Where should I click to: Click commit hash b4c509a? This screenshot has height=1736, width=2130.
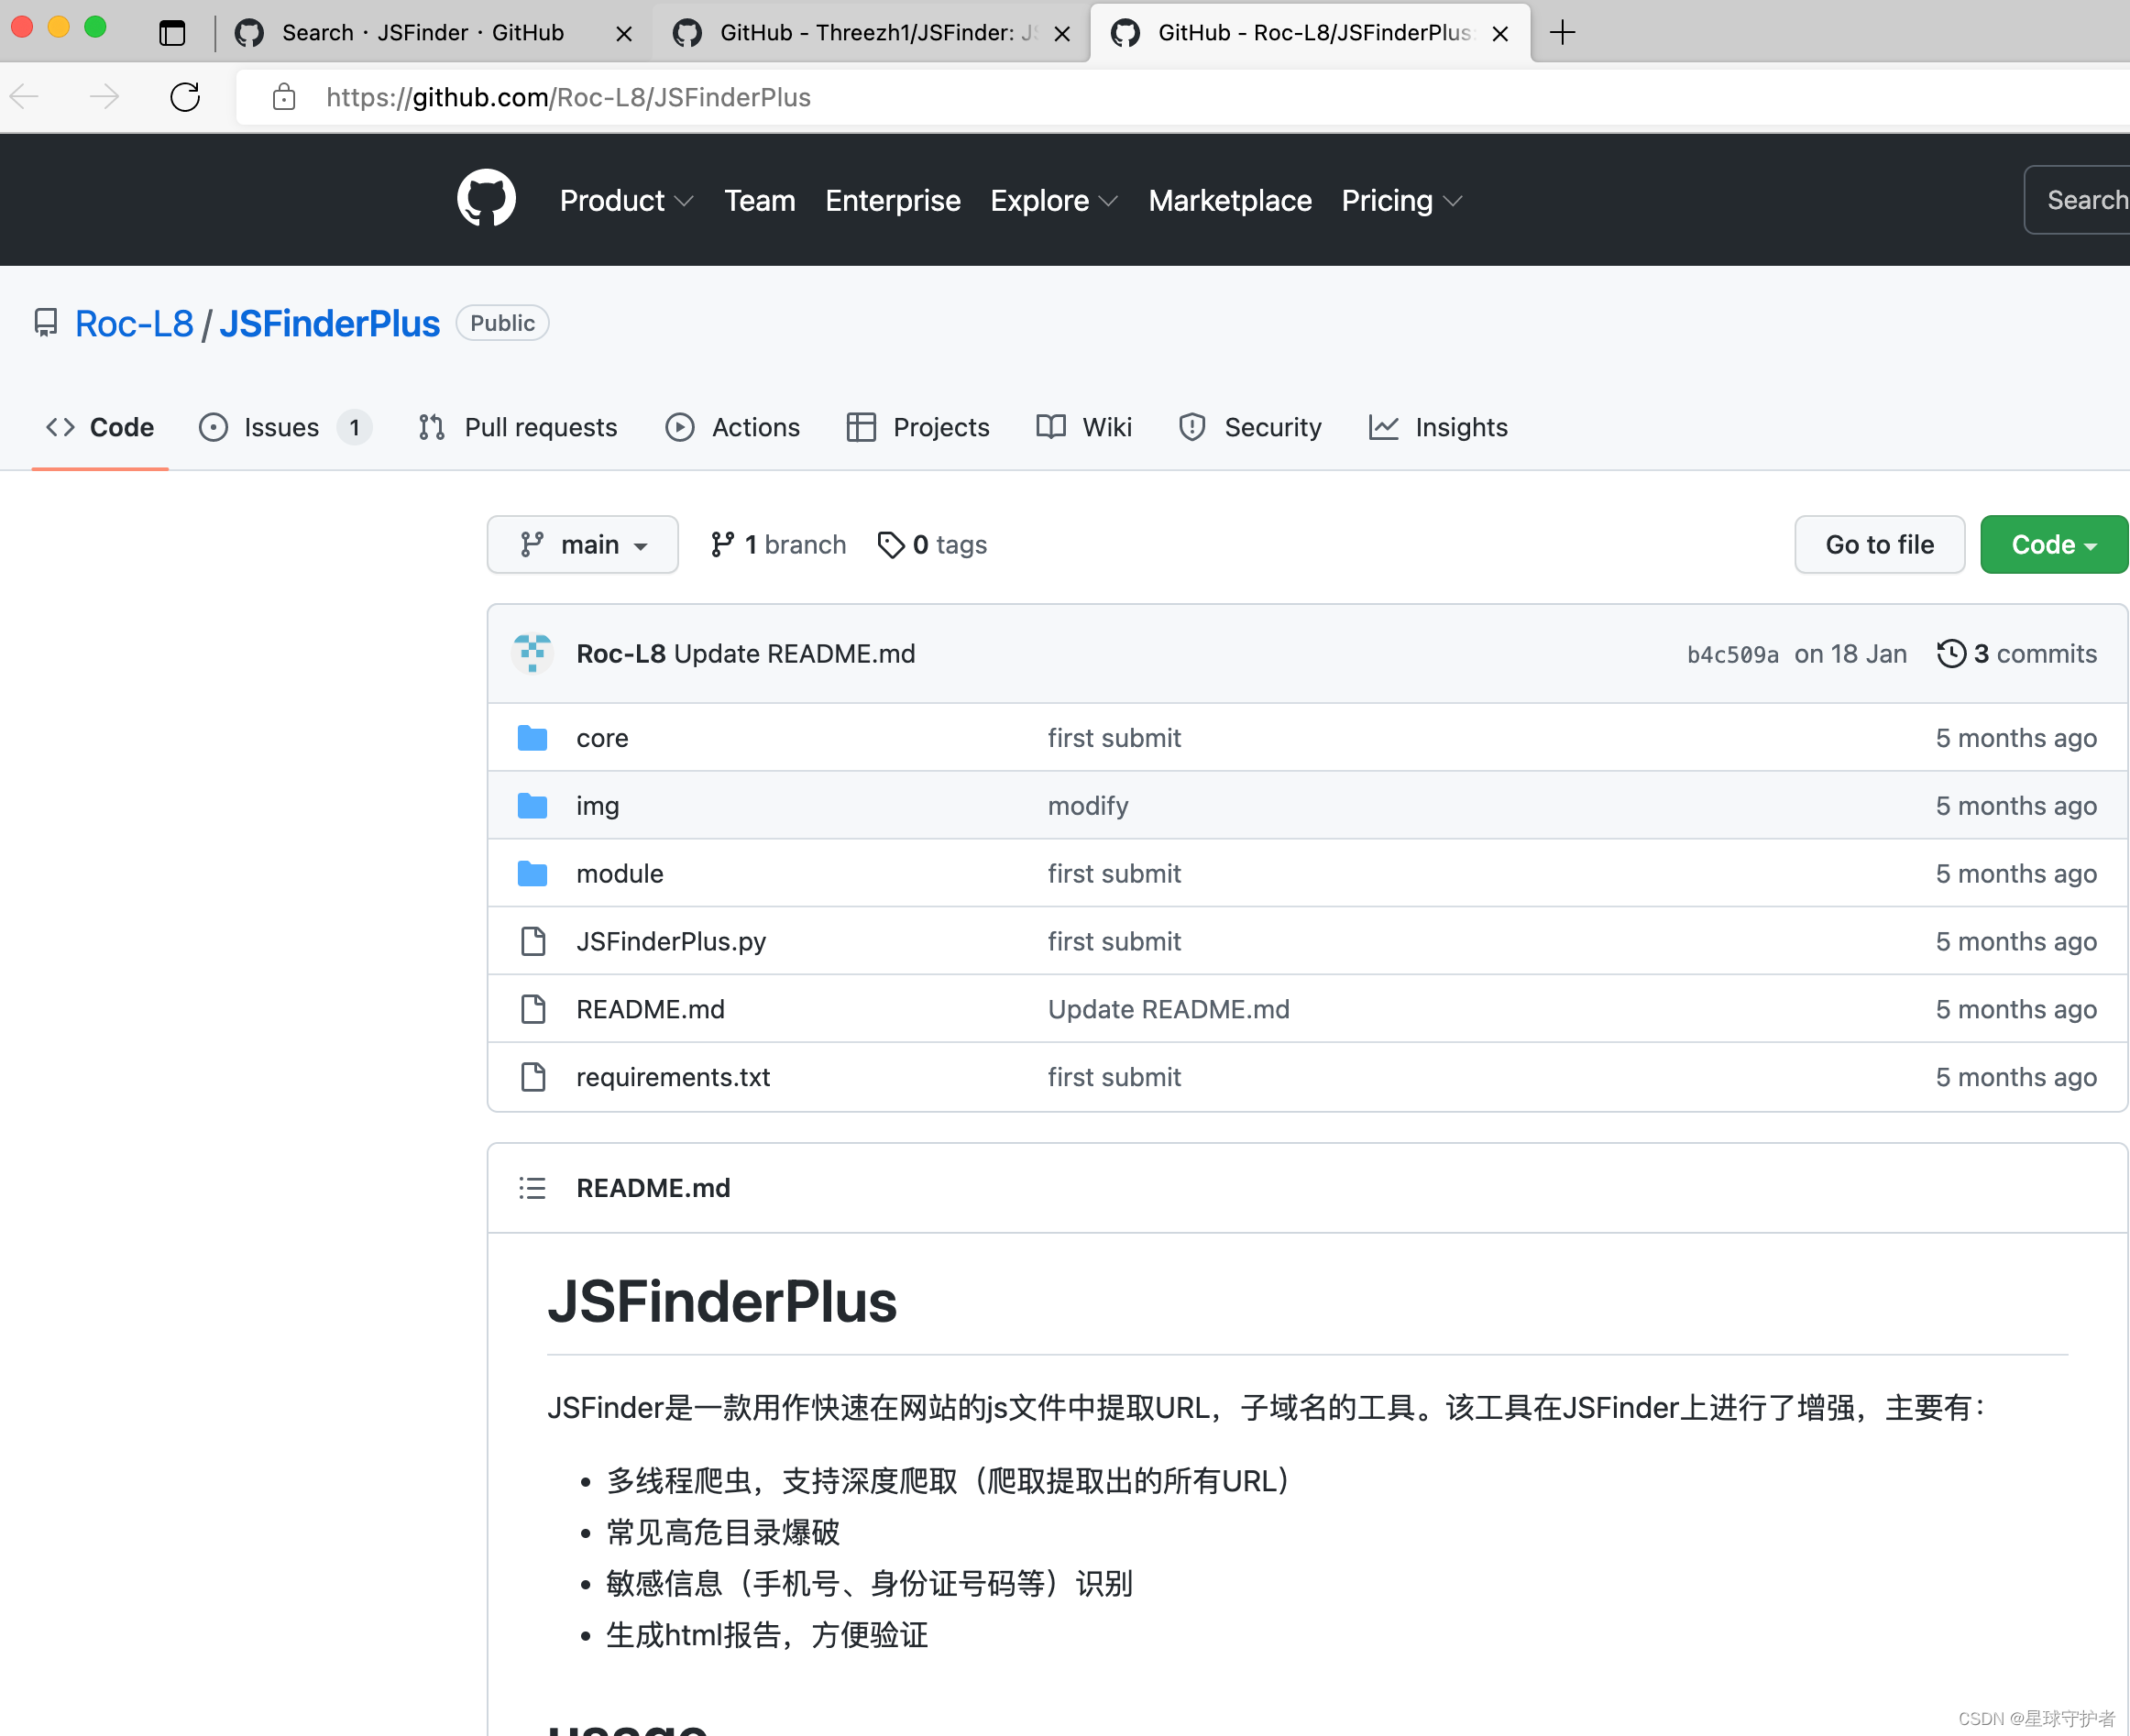coord(1733,655)
